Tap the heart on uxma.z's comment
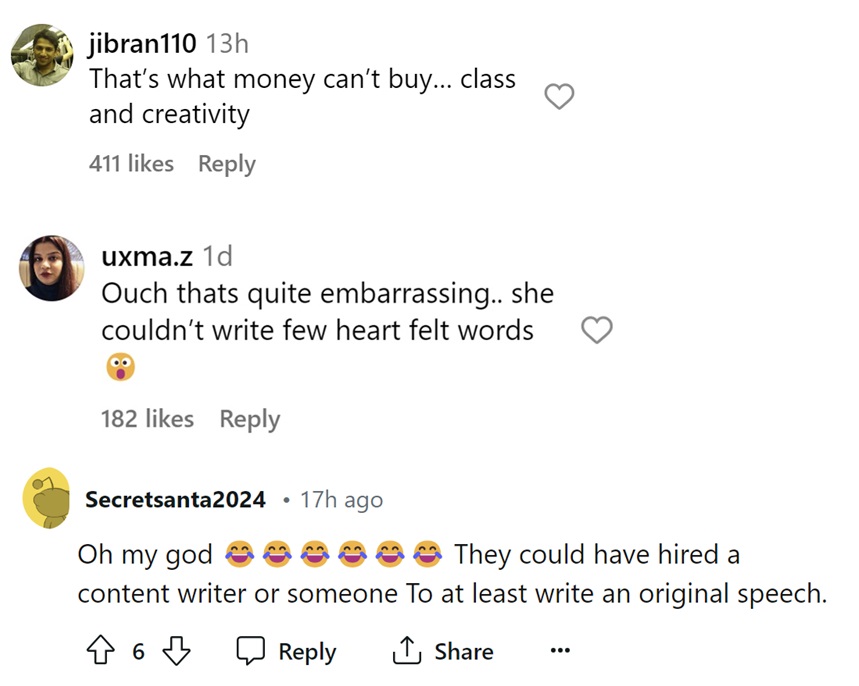 click(x=597, y=330)
